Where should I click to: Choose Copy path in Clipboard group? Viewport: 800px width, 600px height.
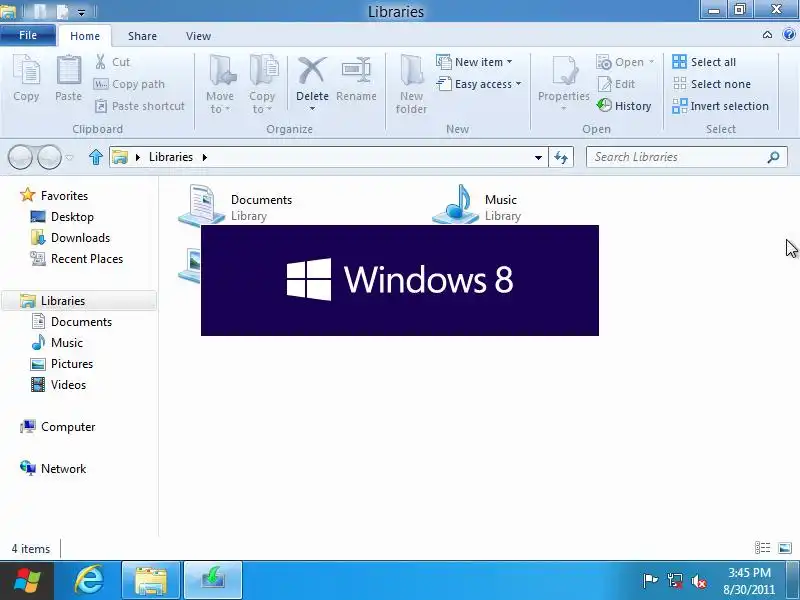point(130,84)
